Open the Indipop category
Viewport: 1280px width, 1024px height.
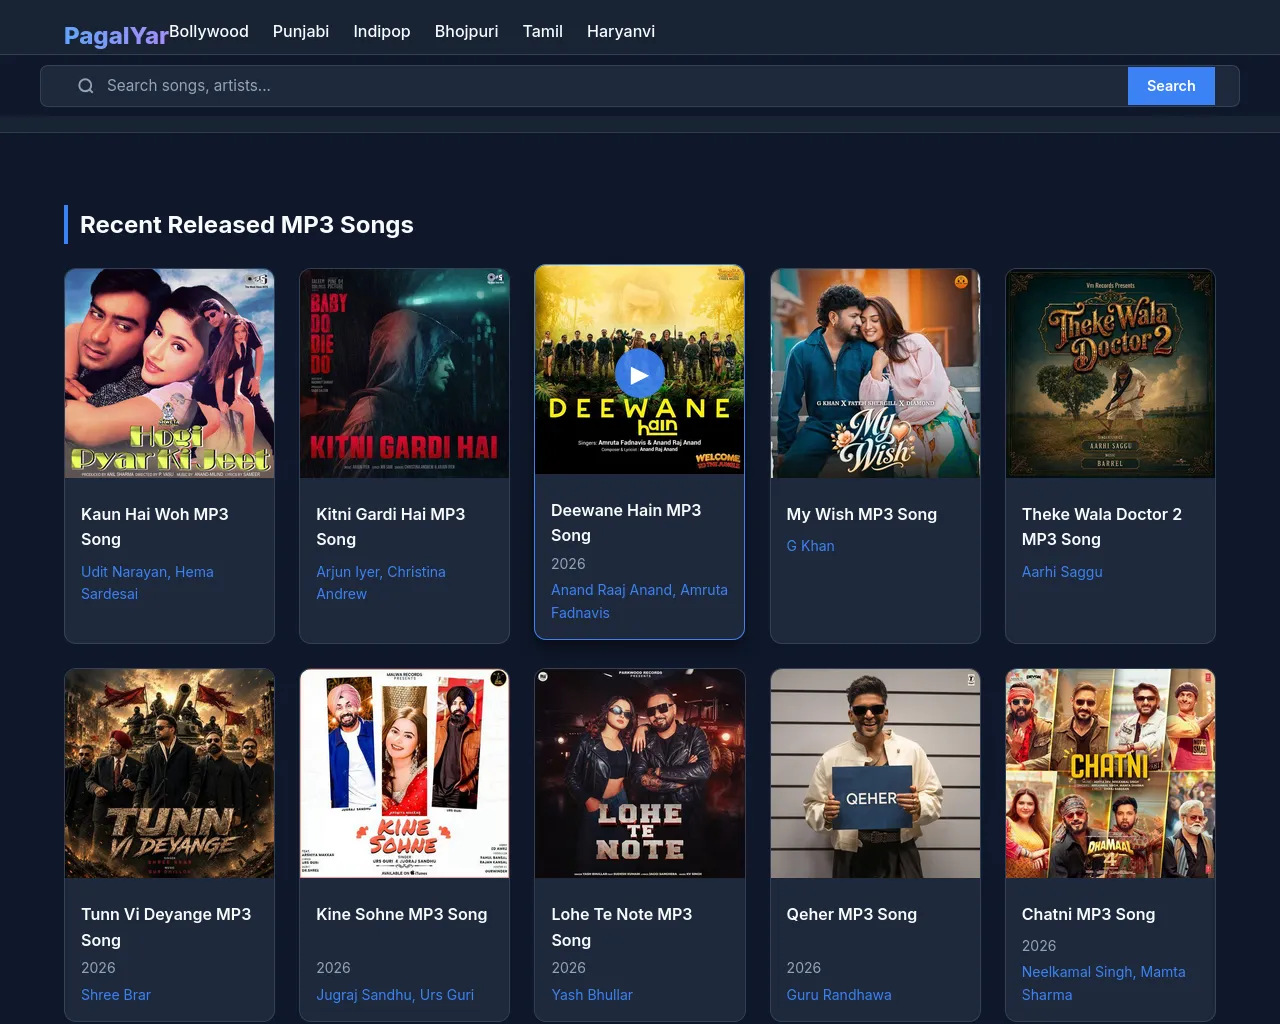point(382,31)
